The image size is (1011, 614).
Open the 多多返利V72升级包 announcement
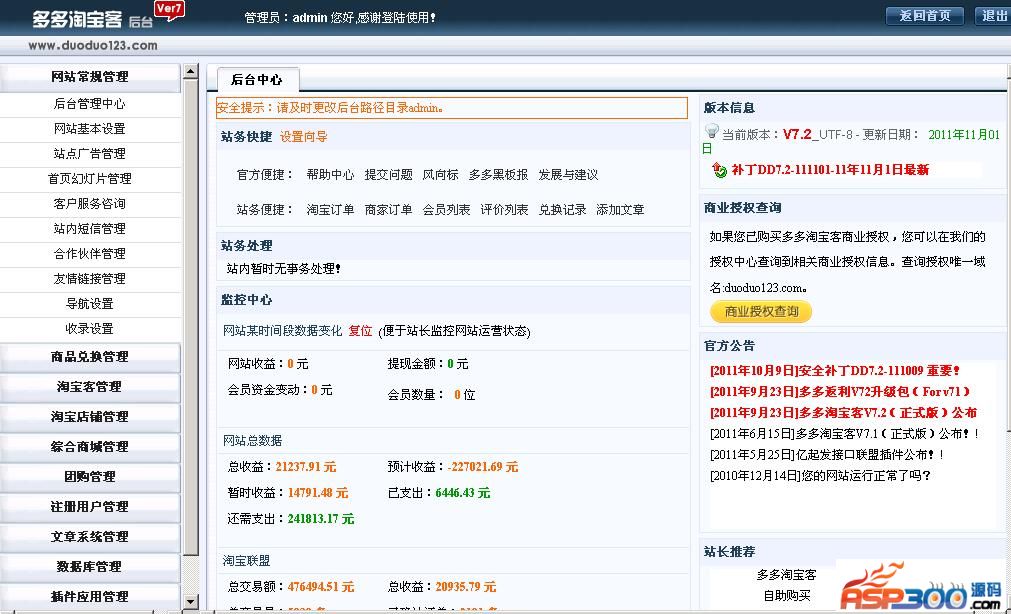coord(840,392)
